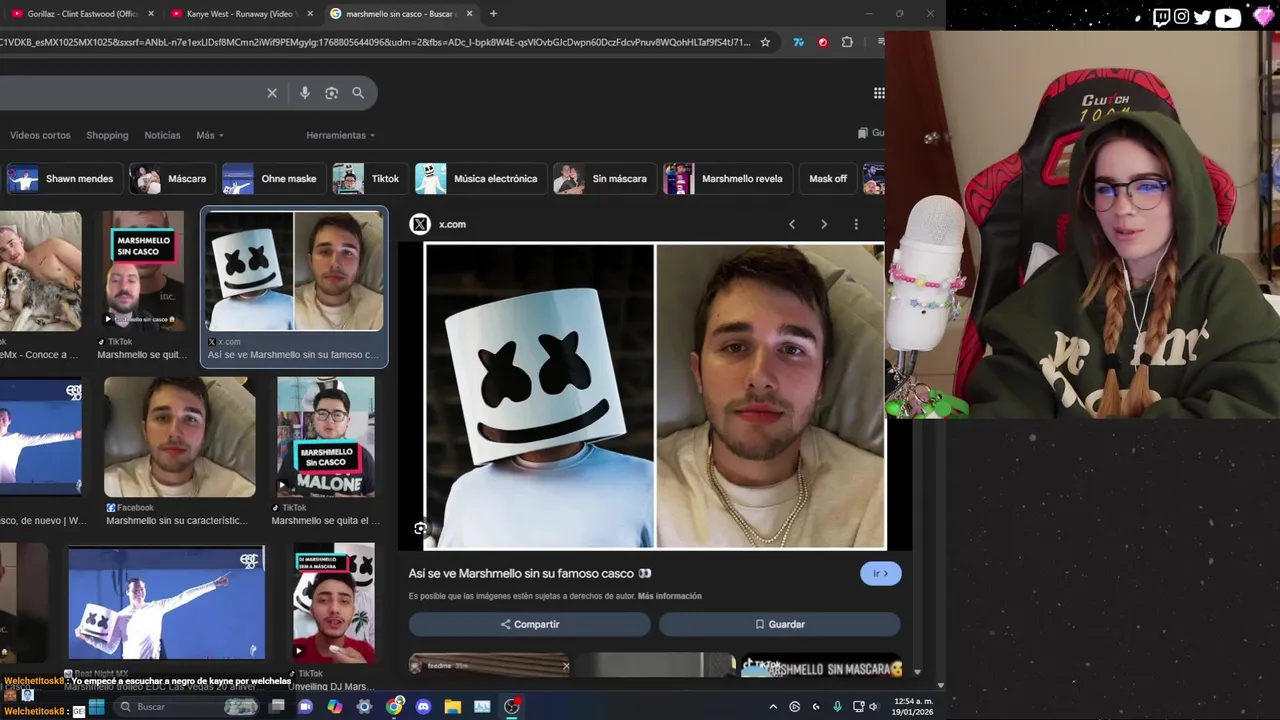
Task: Bookmark this page with star icon
Action: click(765, 42)
